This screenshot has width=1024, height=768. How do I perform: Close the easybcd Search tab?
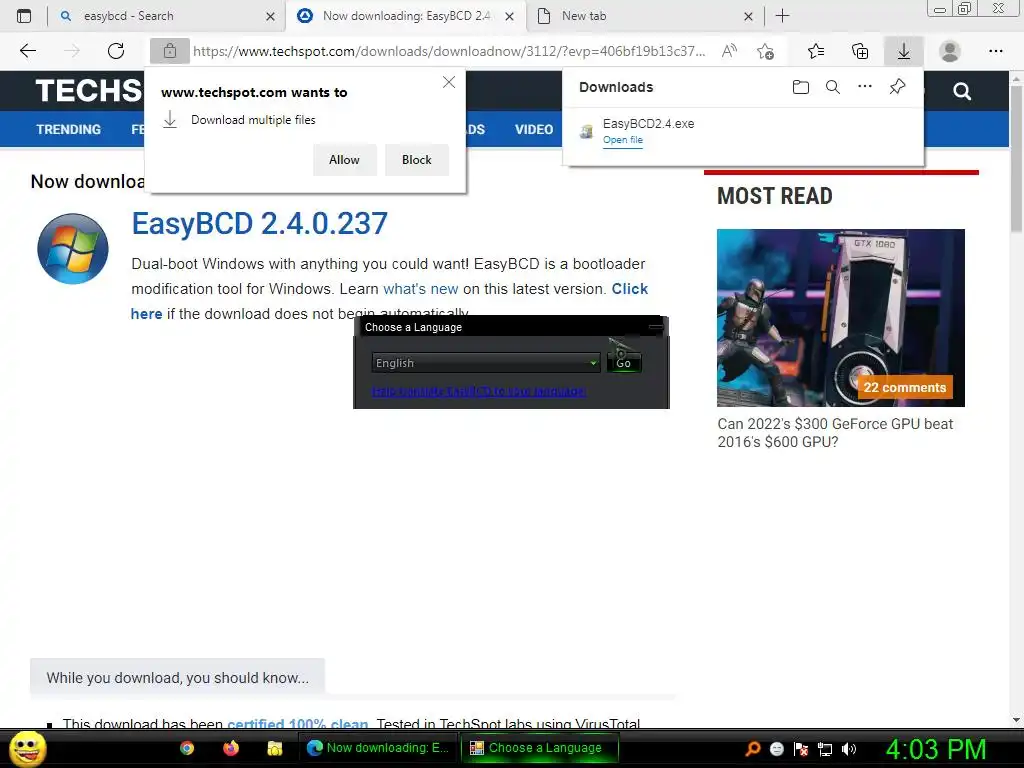click(x=270, y=17)
